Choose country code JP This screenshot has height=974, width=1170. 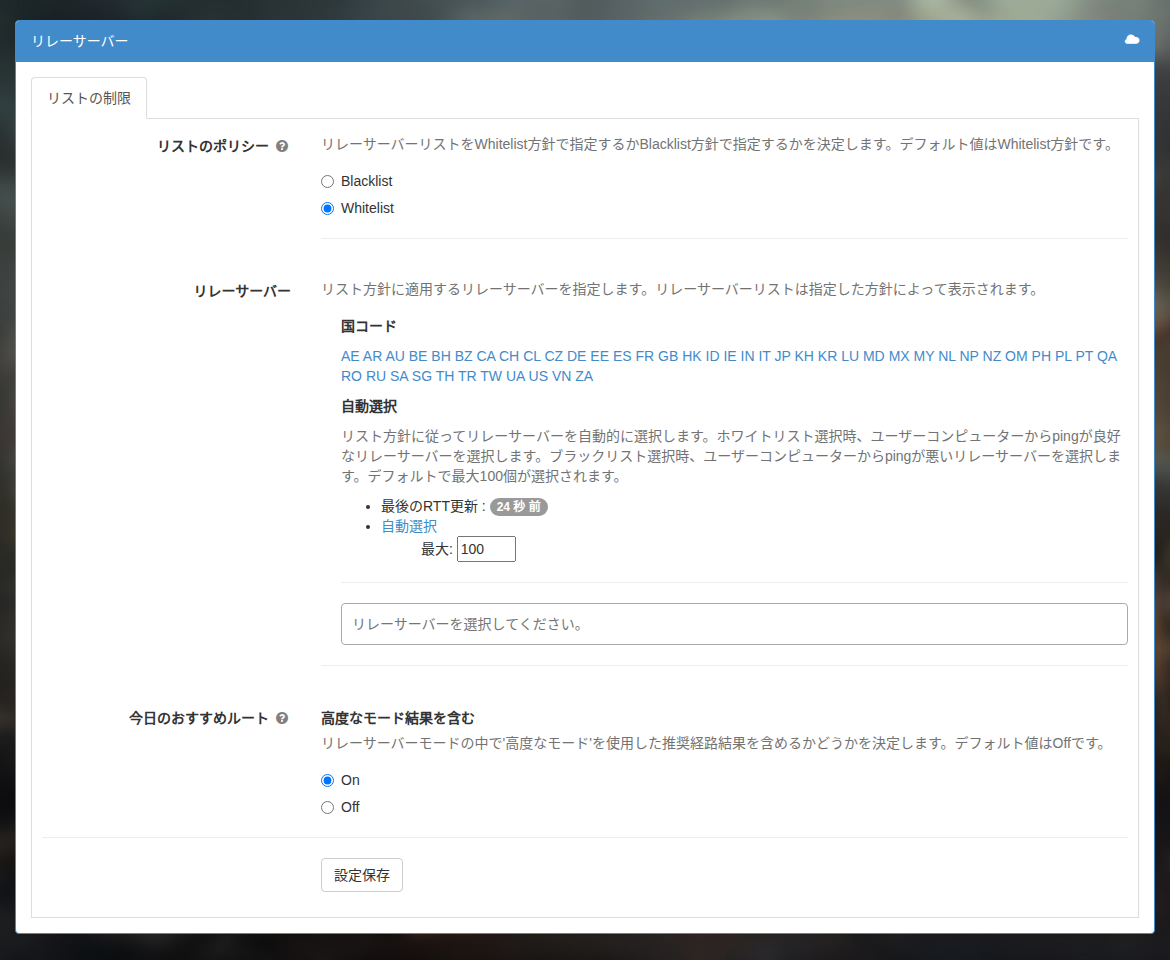783,356
